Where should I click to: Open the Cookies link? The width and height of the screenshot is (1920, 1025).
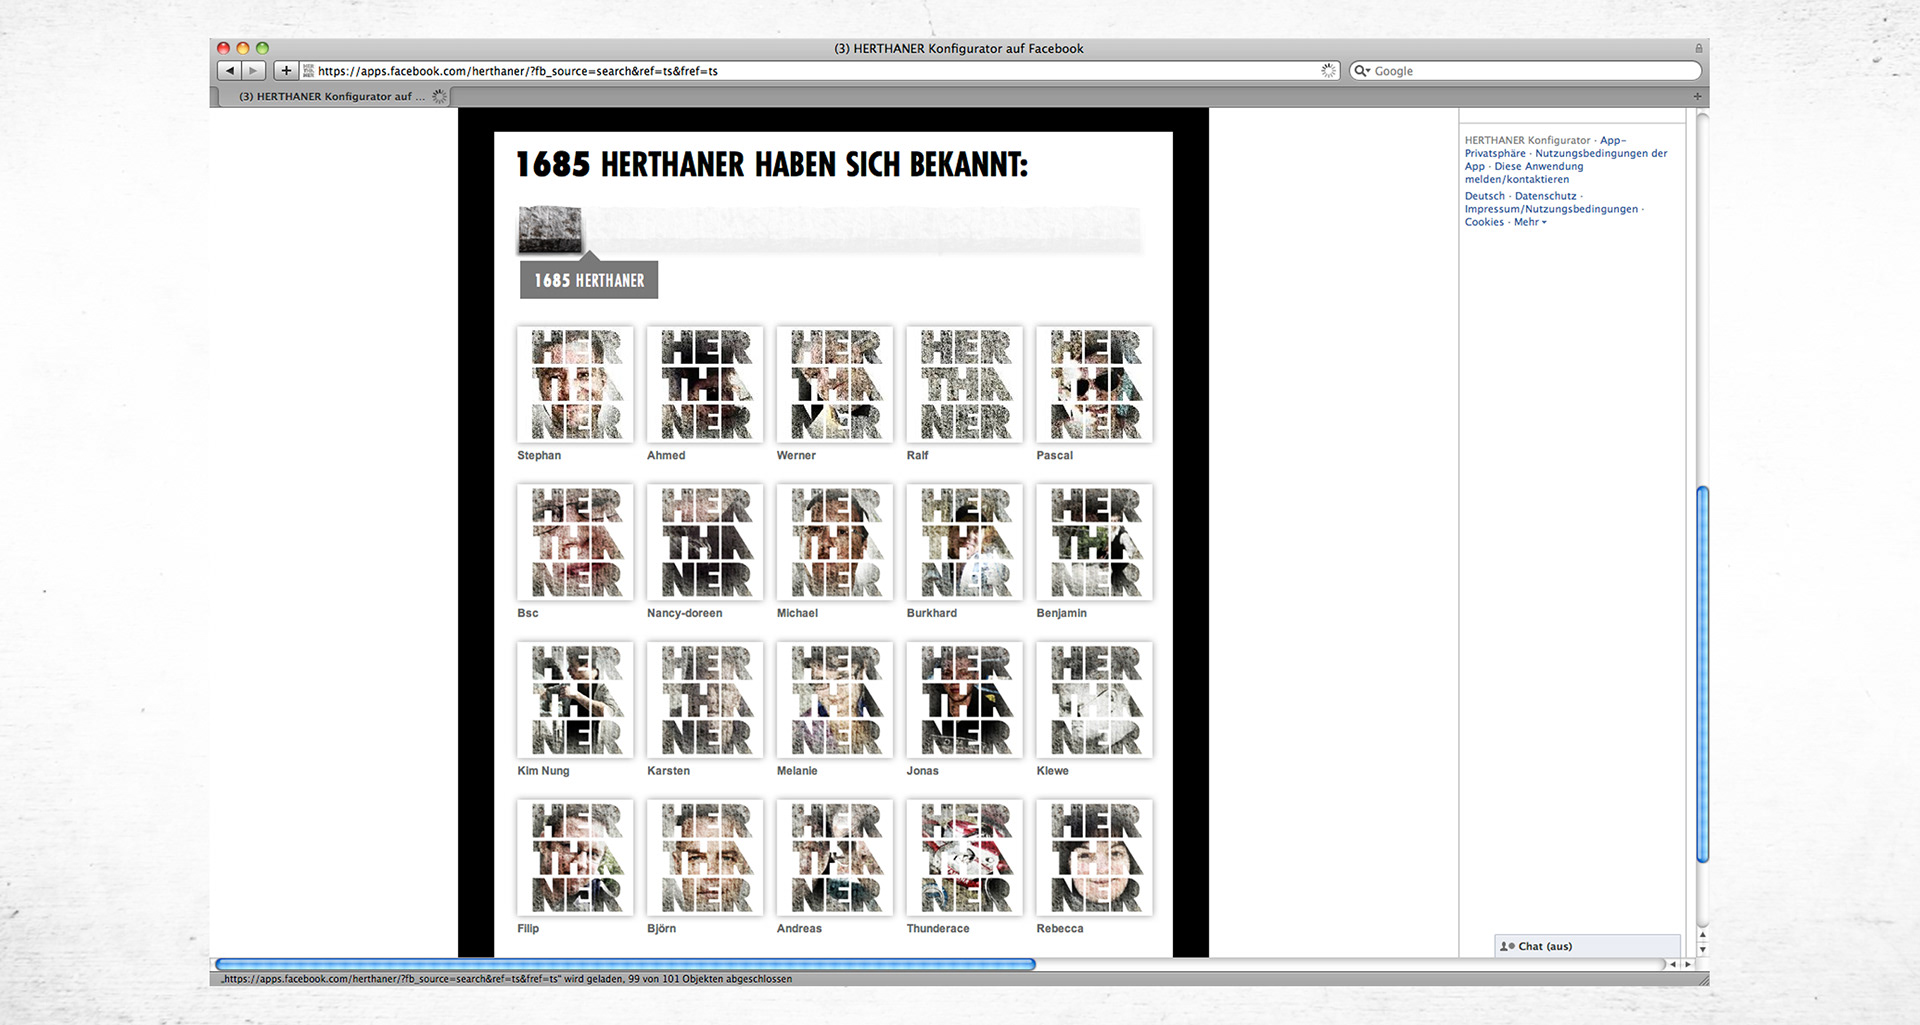pos(1484,222)
